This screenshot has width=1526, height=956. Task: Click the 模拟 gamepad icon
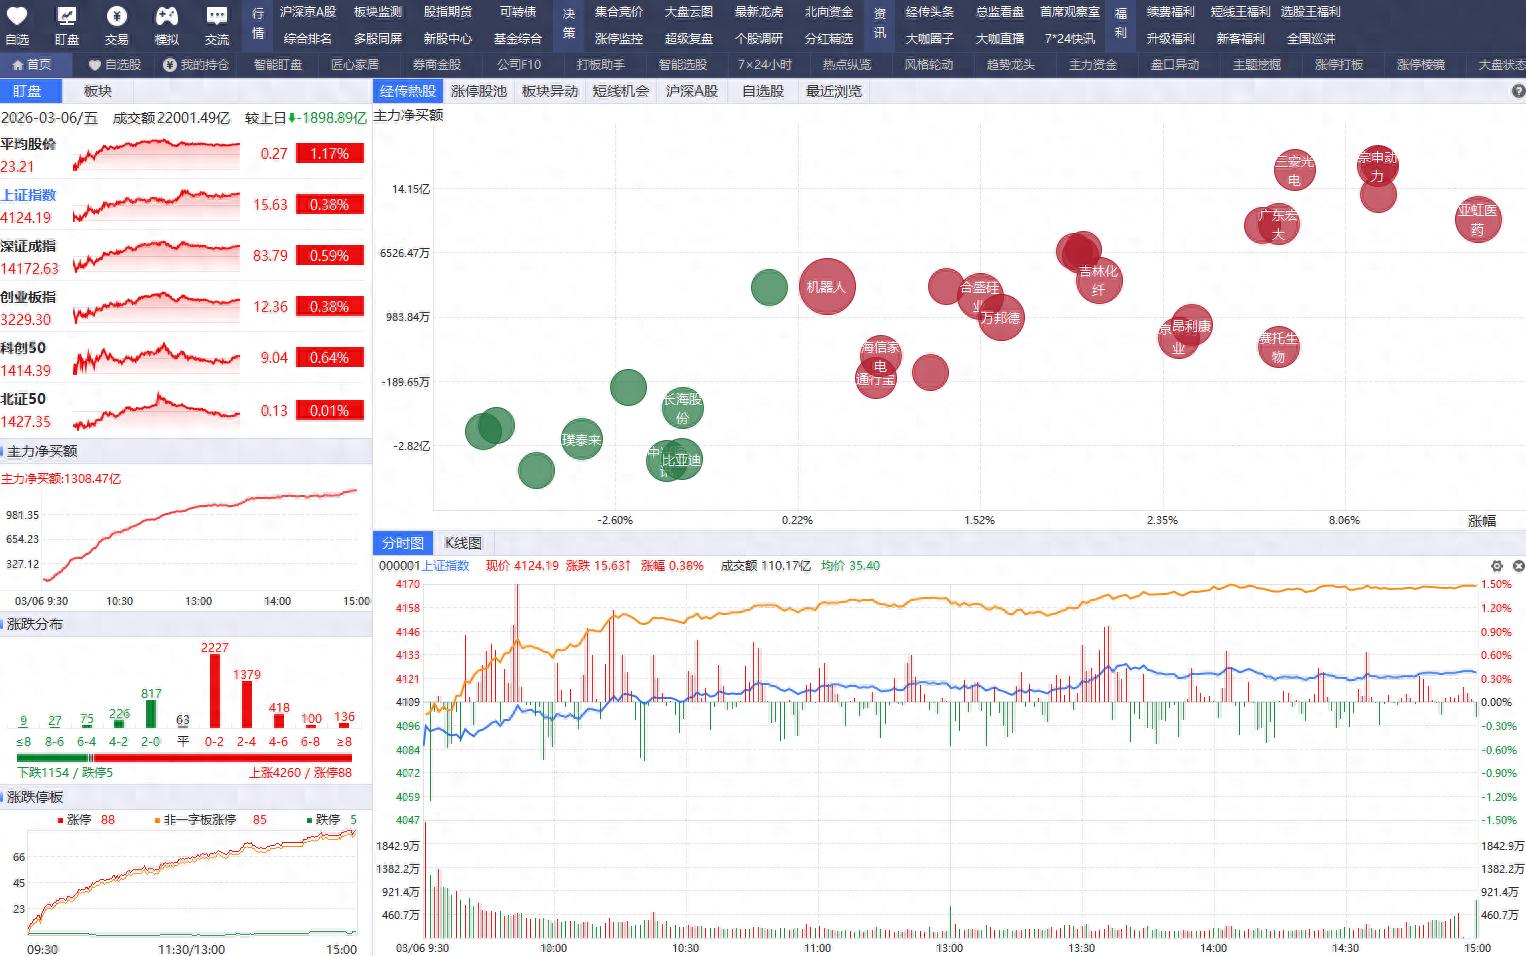point(166,17)
